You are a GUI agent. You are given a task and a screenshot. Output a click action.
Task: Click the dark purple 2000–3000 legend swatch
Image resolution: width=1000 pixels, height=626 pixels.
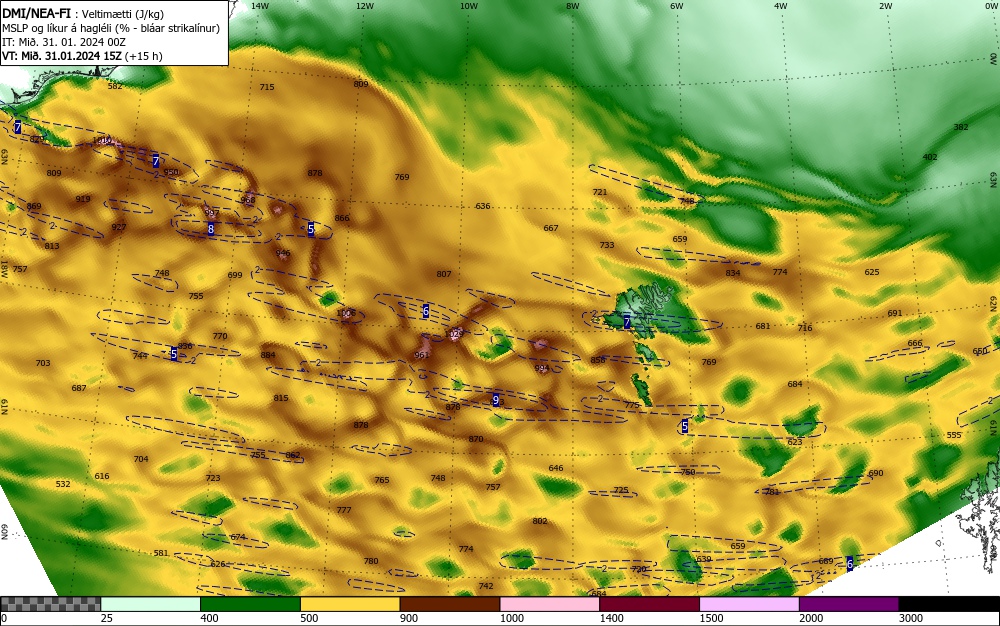(x=849, y=604)
